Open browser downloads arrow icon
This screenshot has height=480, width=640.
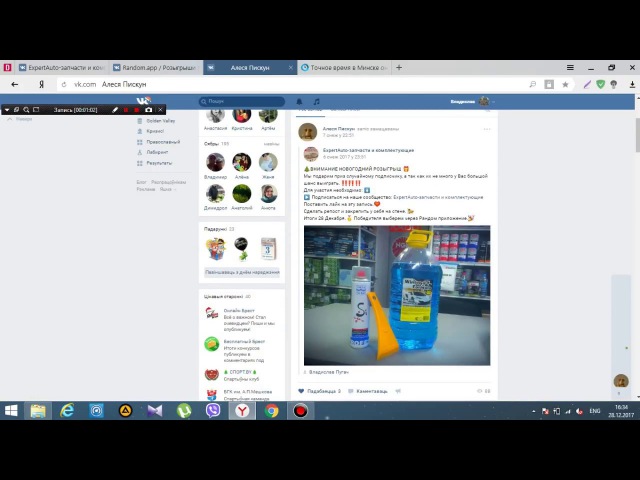click(632, 84)
